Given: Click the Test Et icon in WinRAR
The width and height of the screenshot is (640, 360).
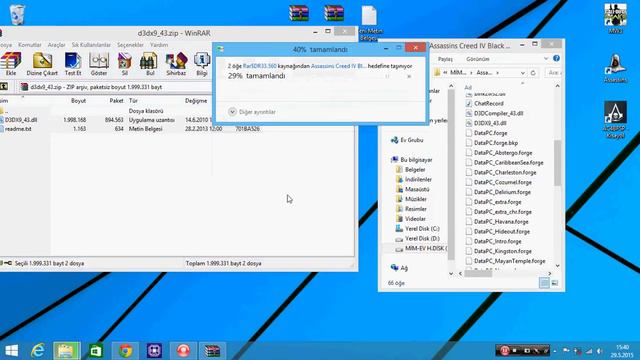Looking at the screenshot, I should [73, 64].
